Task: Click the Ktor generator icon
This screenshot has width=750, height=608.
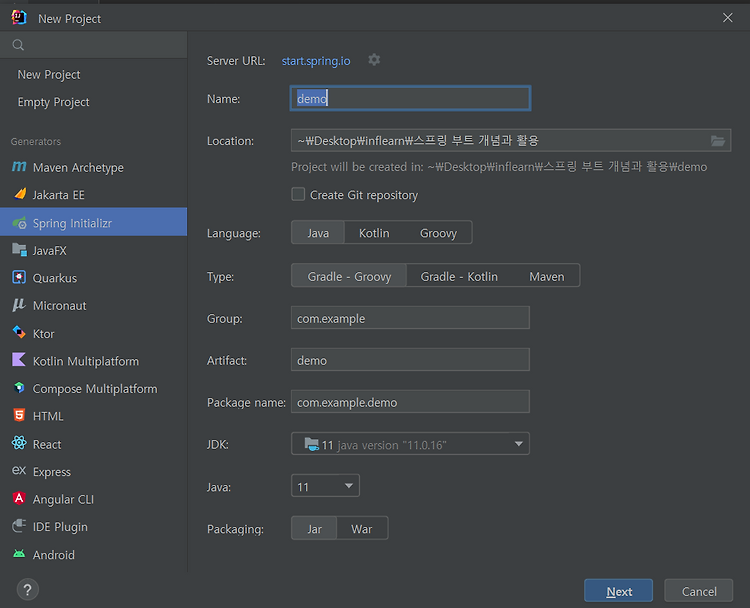Action: (19, 332)
